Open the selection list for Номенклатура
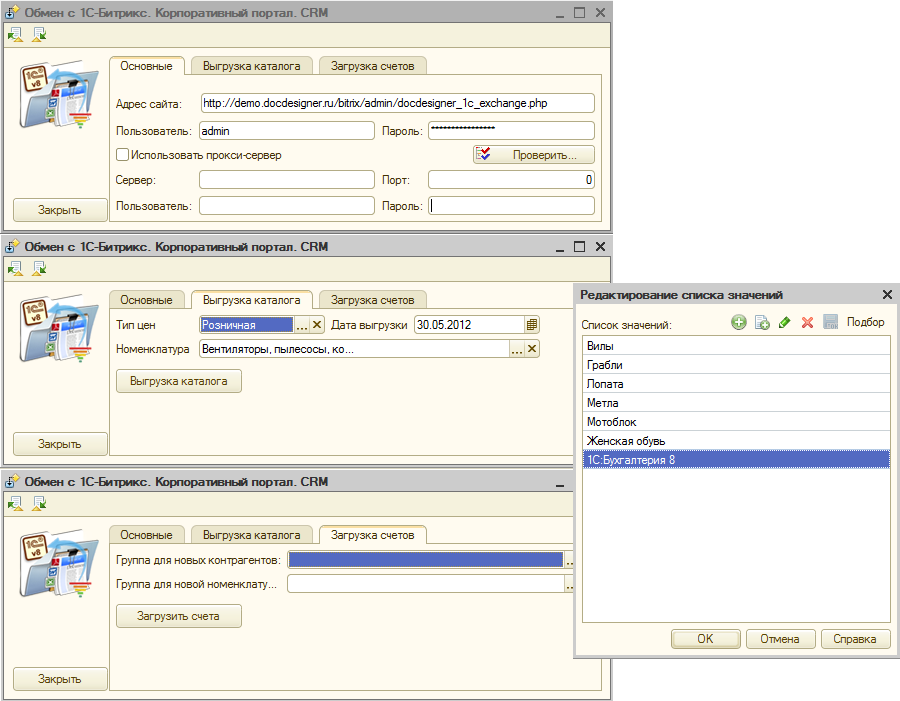This screenshot has width=900, height=701. [x=517, y=348]
